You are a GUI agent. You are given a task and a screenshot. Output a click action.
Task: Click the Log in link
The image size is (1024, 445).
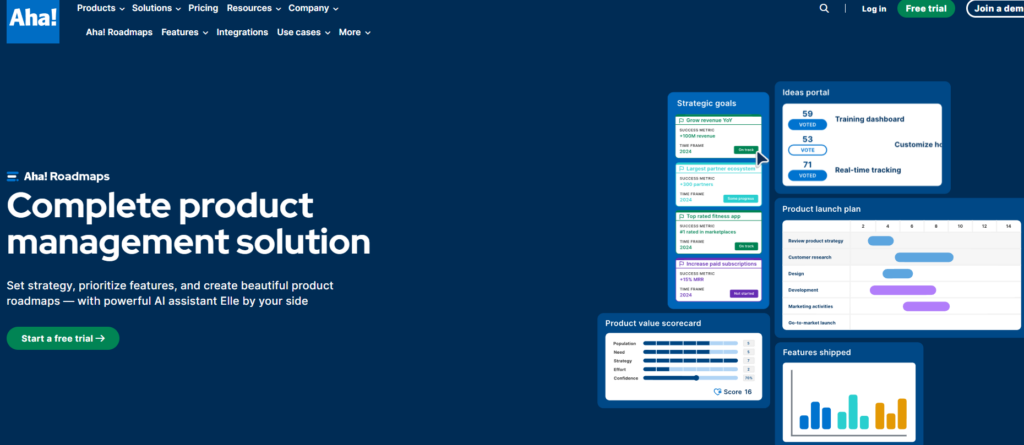[x=874, y=8]
